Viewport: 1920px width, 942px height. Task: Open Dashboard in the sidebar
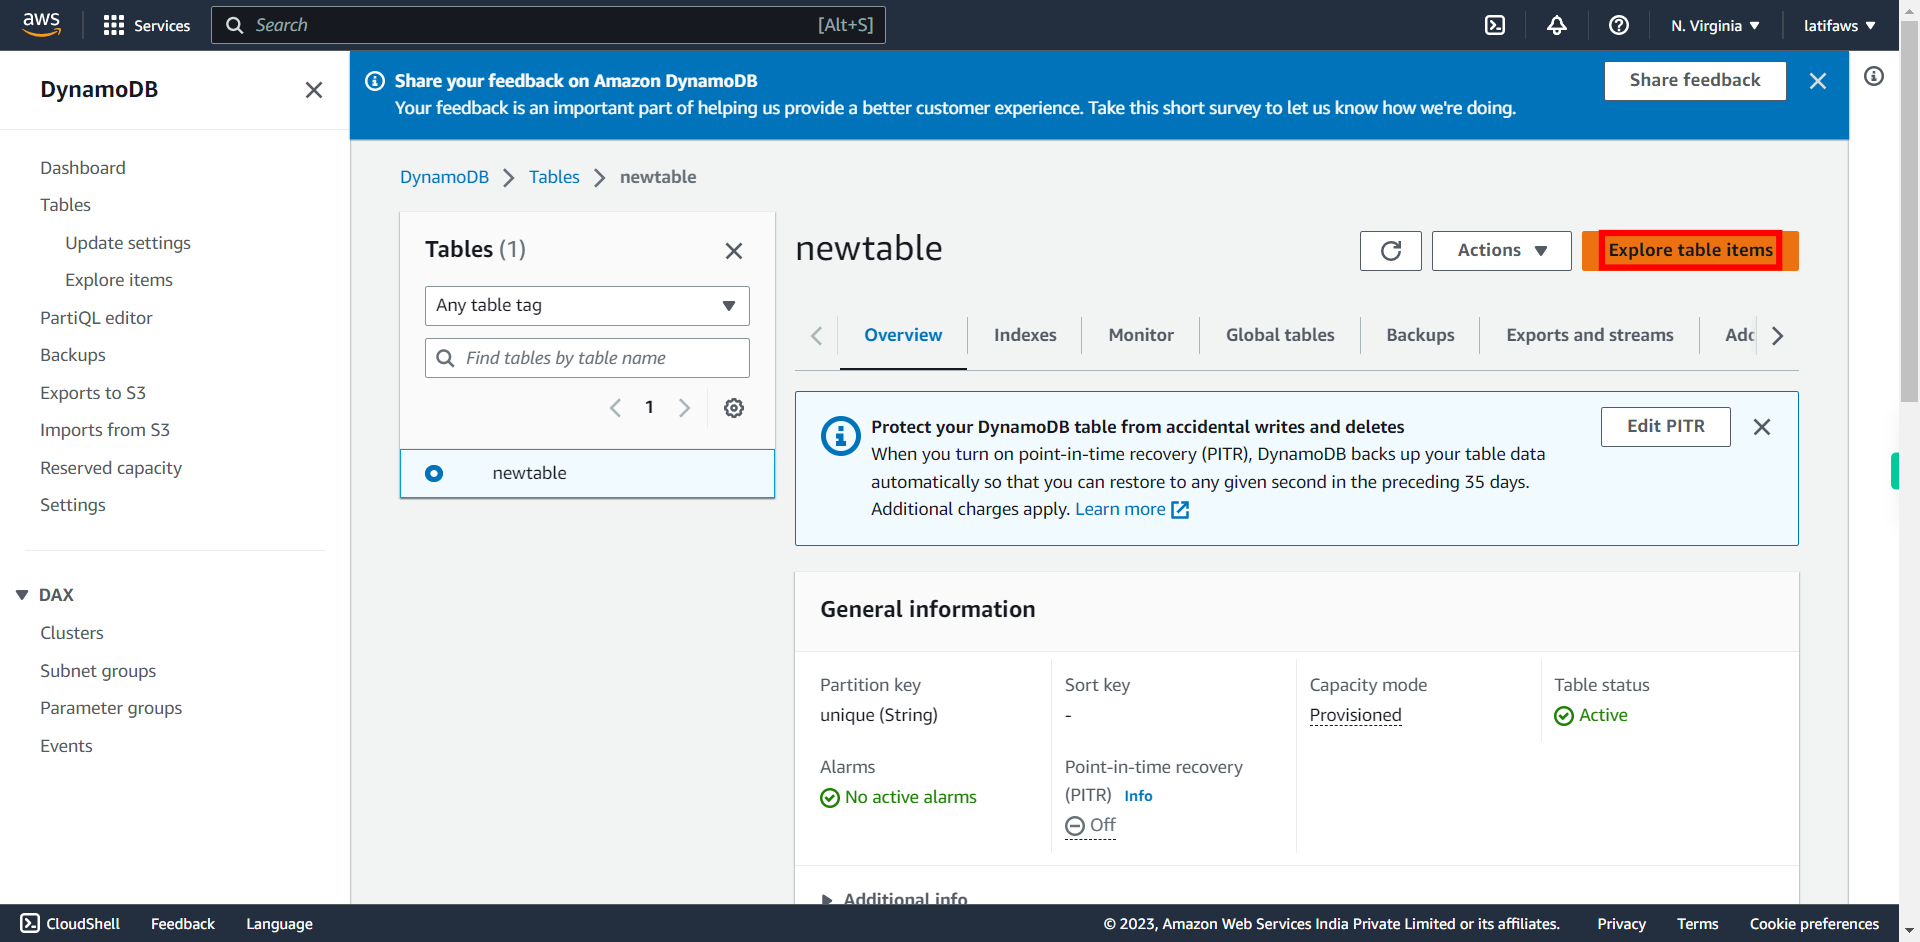pos(83,168)
